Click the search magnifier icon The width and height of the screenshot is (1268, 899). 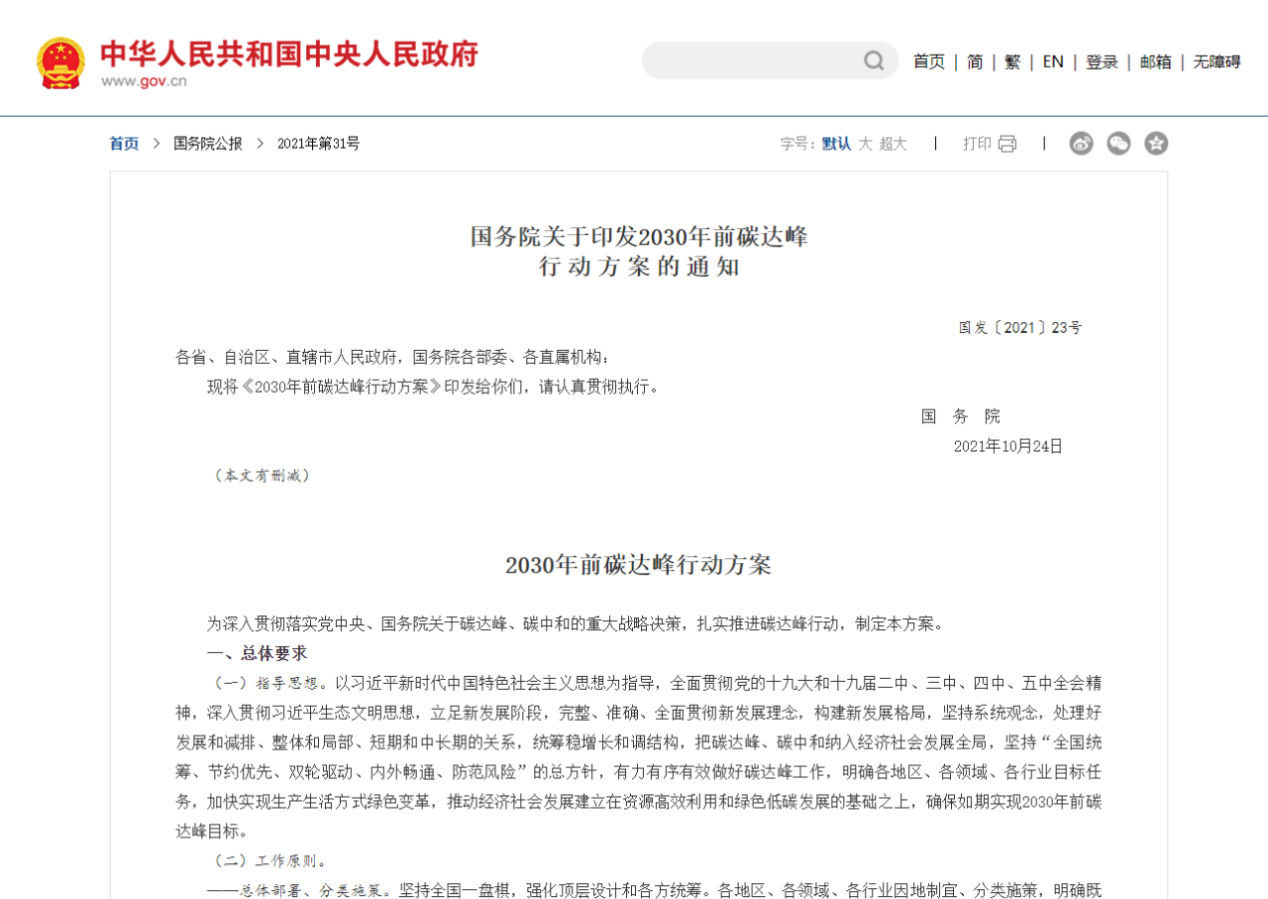(874, 61)
